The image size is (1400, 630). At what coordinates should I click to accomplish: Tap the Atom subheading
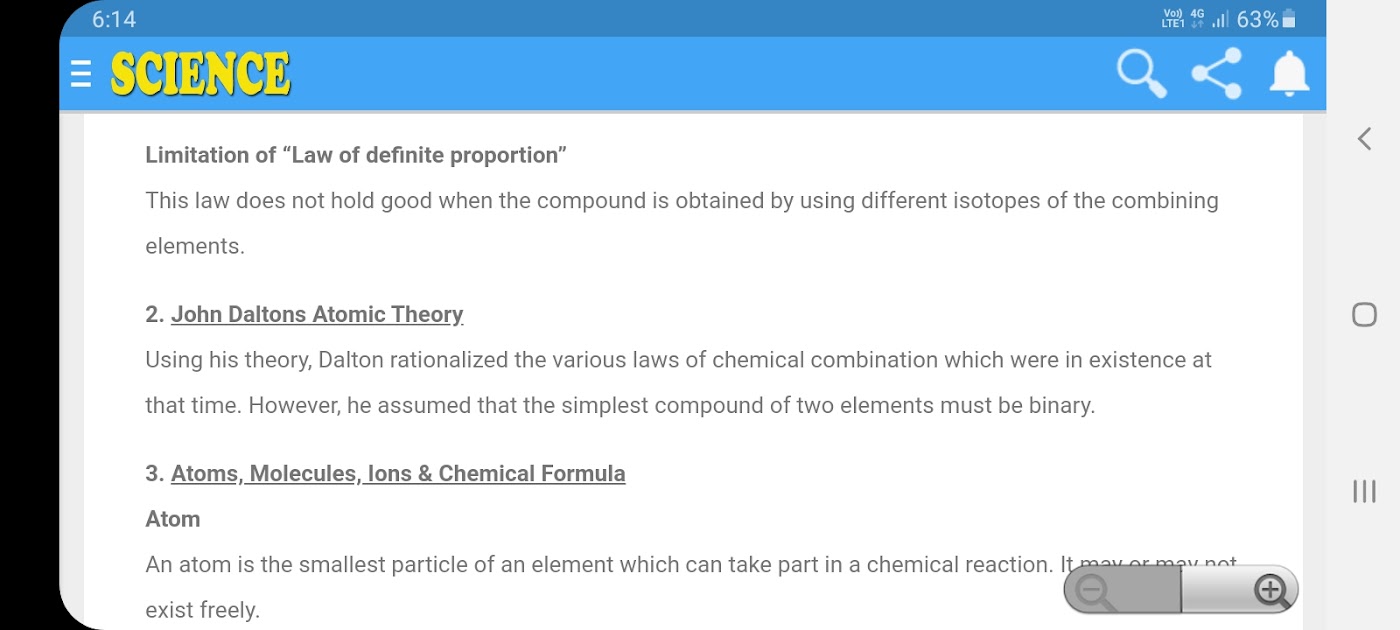173,519
